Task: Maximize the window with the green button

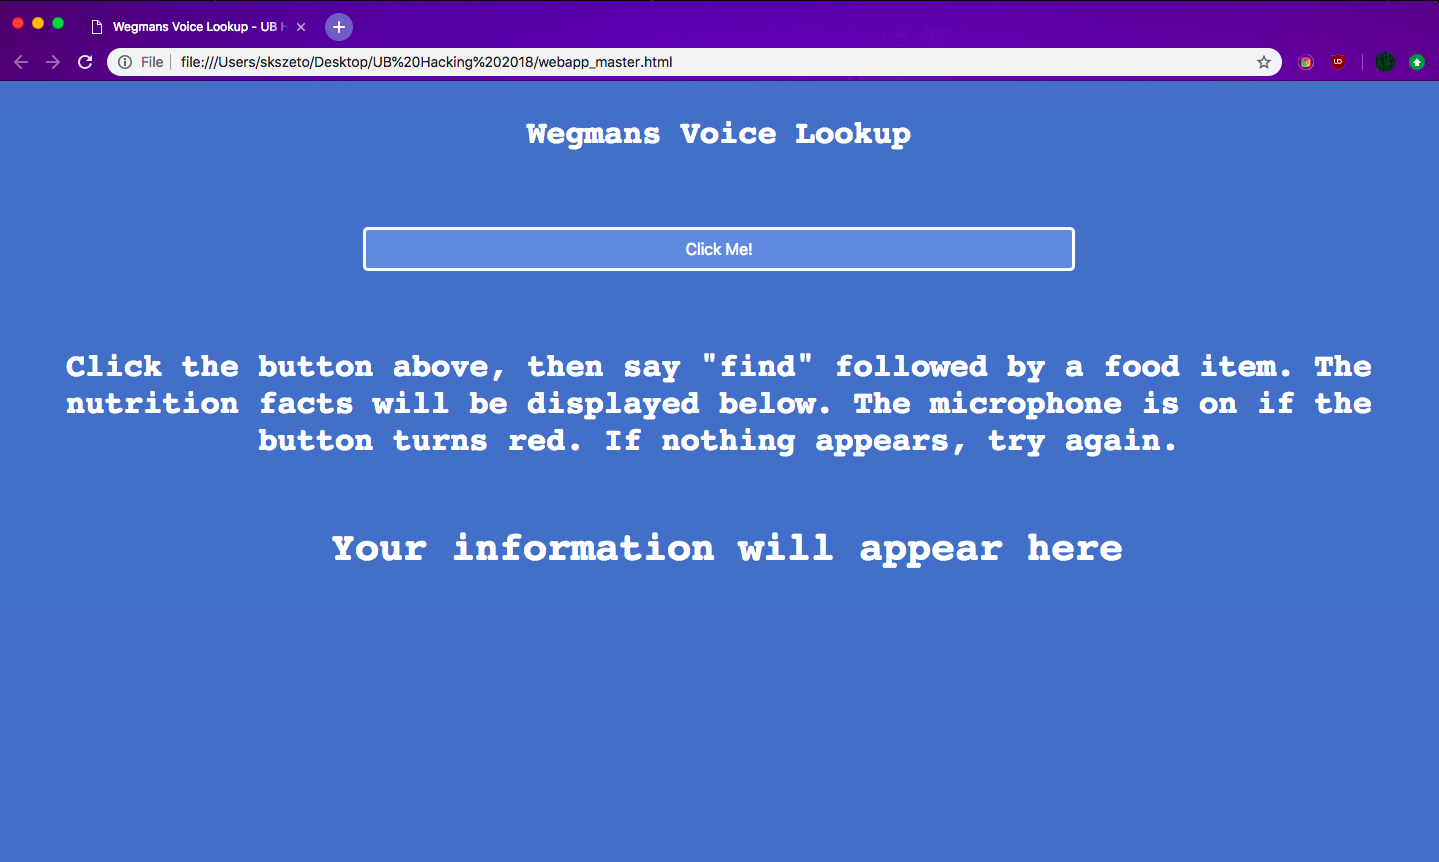Action: (58, 23)
